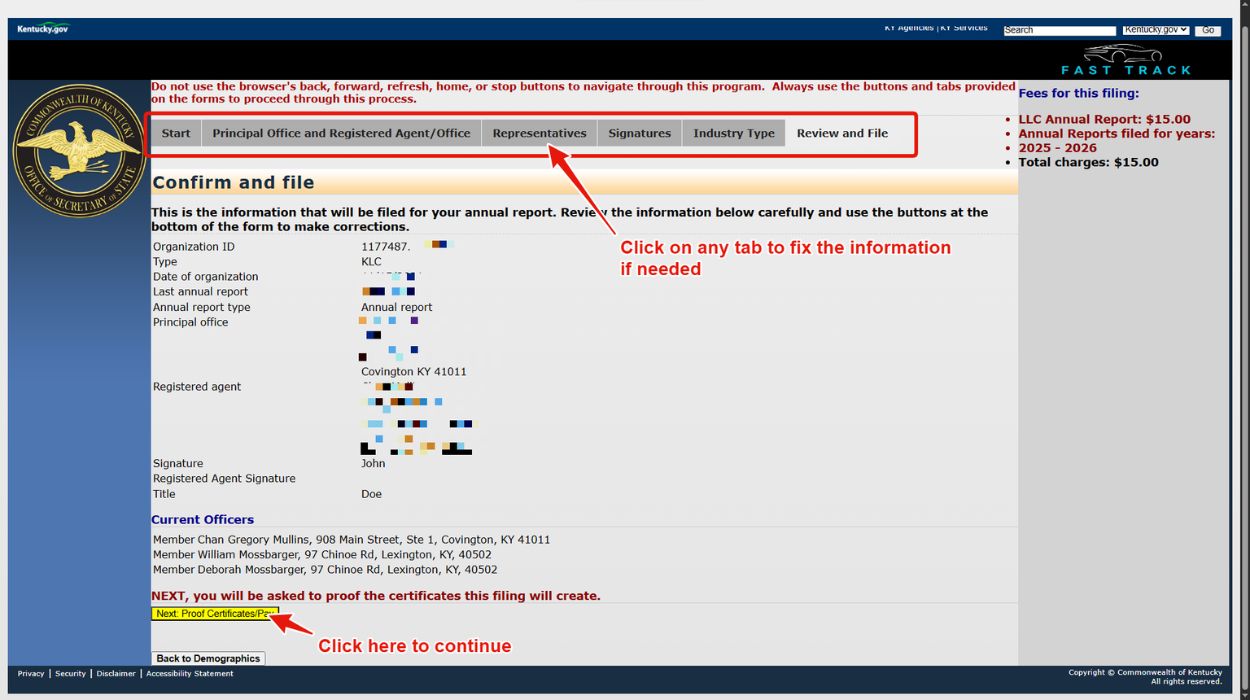Viewport: 1250px width, 700px height.
Task: Click the Kentucky.gov logo
Action: click(43, 29)
